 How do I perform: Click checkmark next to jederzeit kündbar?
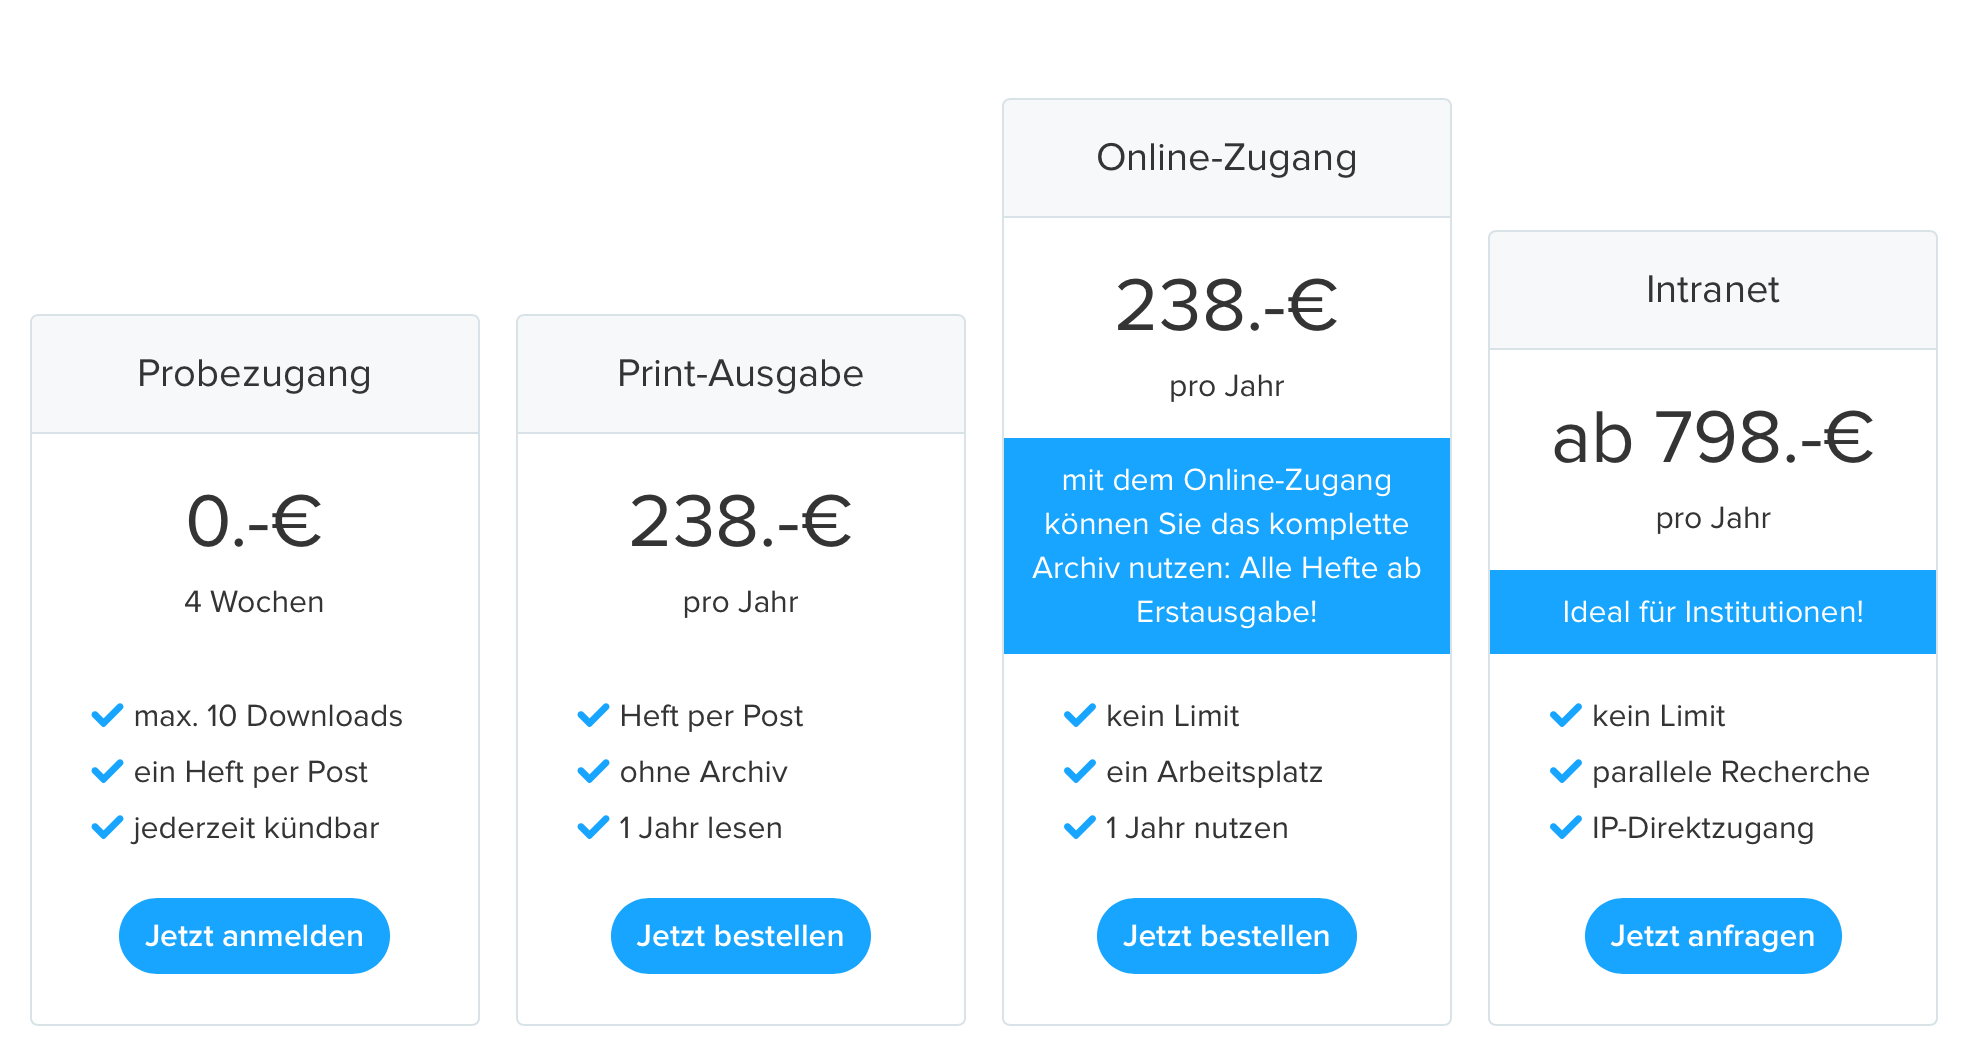107,828
